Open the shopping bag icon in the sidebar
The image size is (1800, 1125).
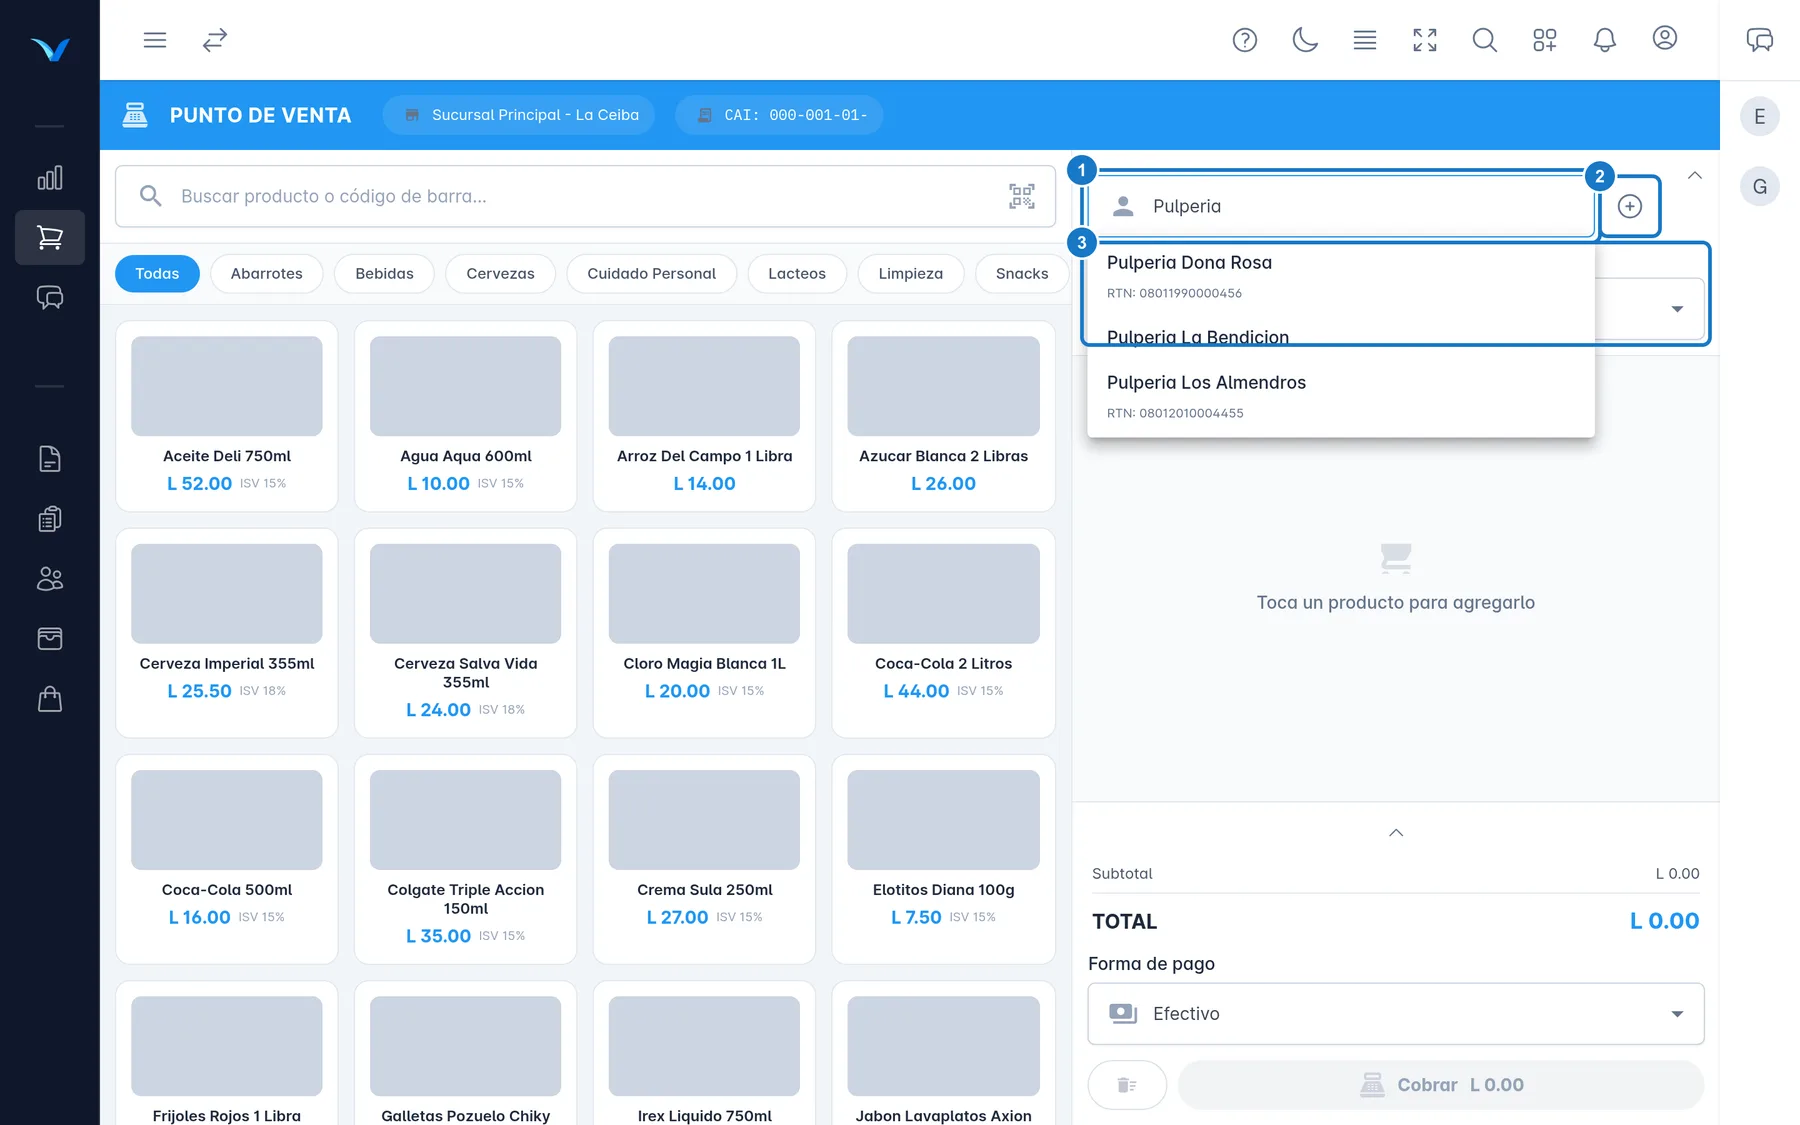tap(50, 699)
